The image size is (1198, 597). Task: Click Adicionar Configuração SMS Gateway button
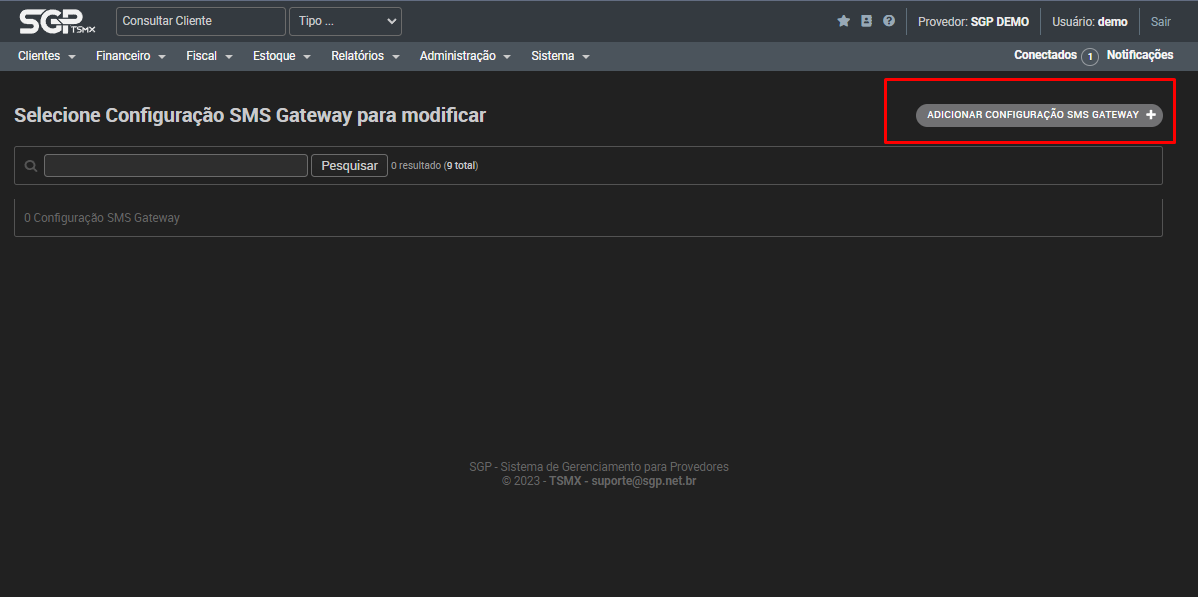click(x=1039, y=115)
